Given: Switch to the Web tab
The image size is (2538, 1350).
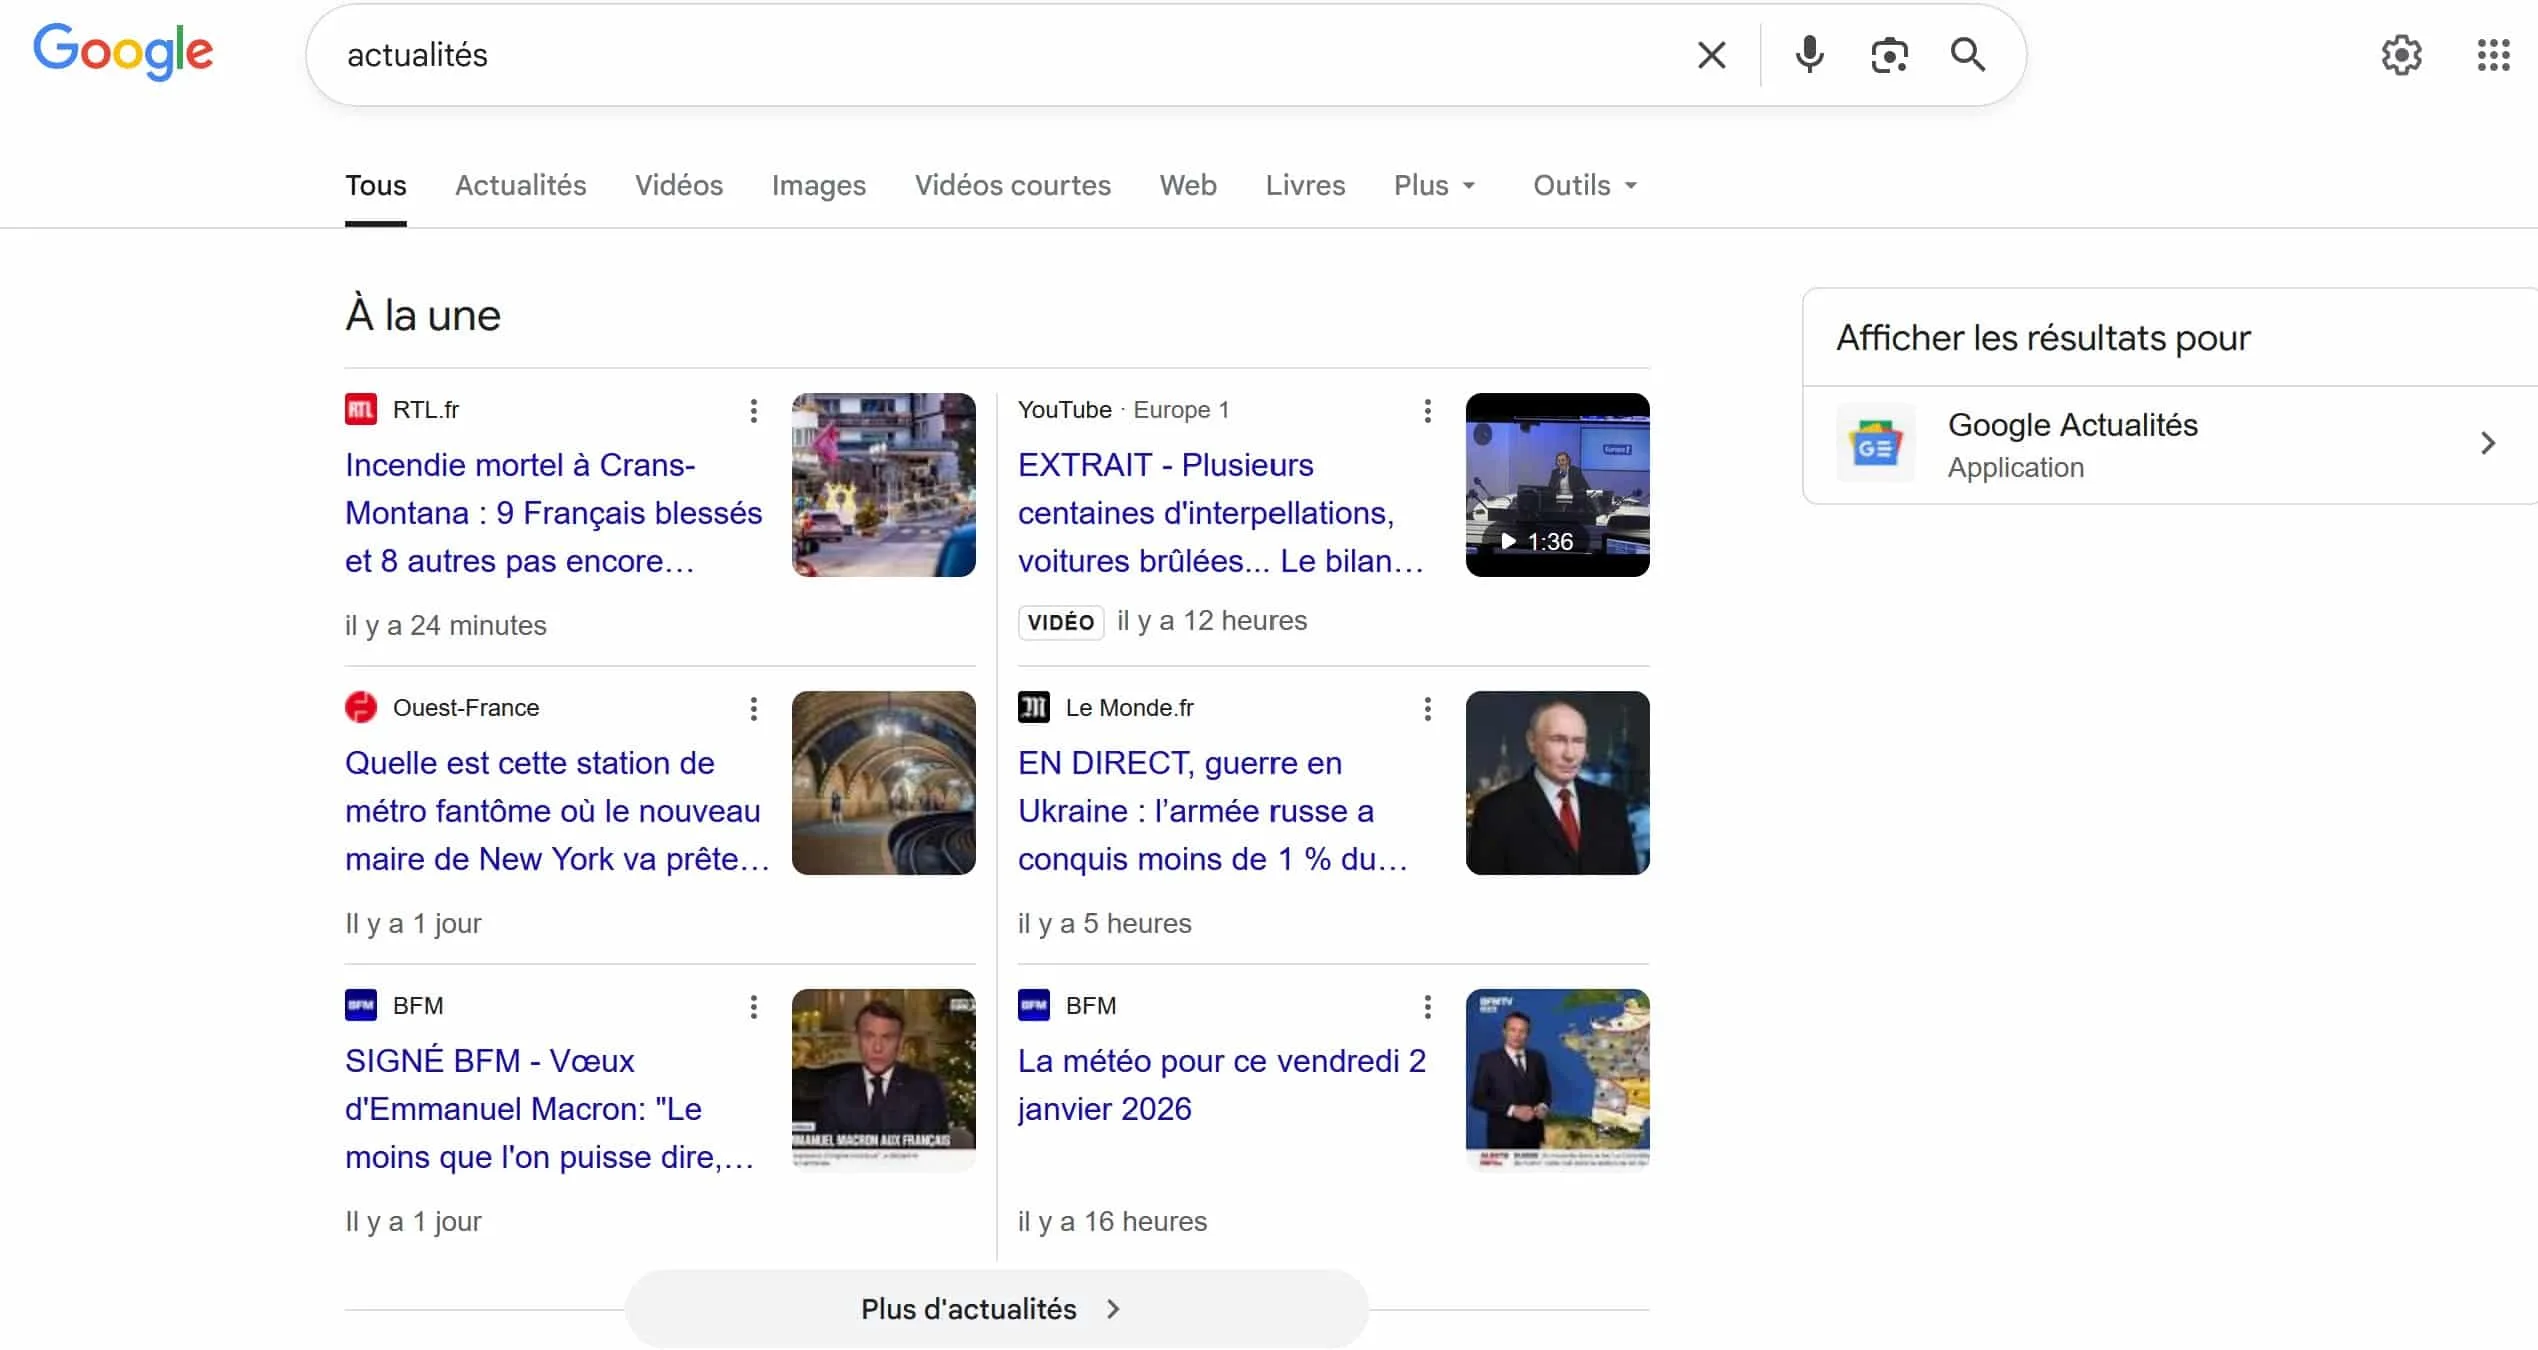Looking at the screenshot, I should tap(1188, 186).
